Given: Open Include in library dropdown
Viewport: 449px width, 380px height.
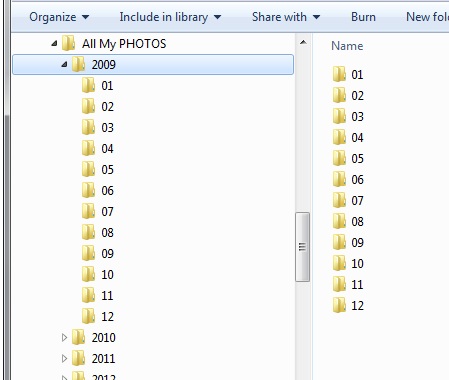Looking at the screenshot, I should coord(170,17).
